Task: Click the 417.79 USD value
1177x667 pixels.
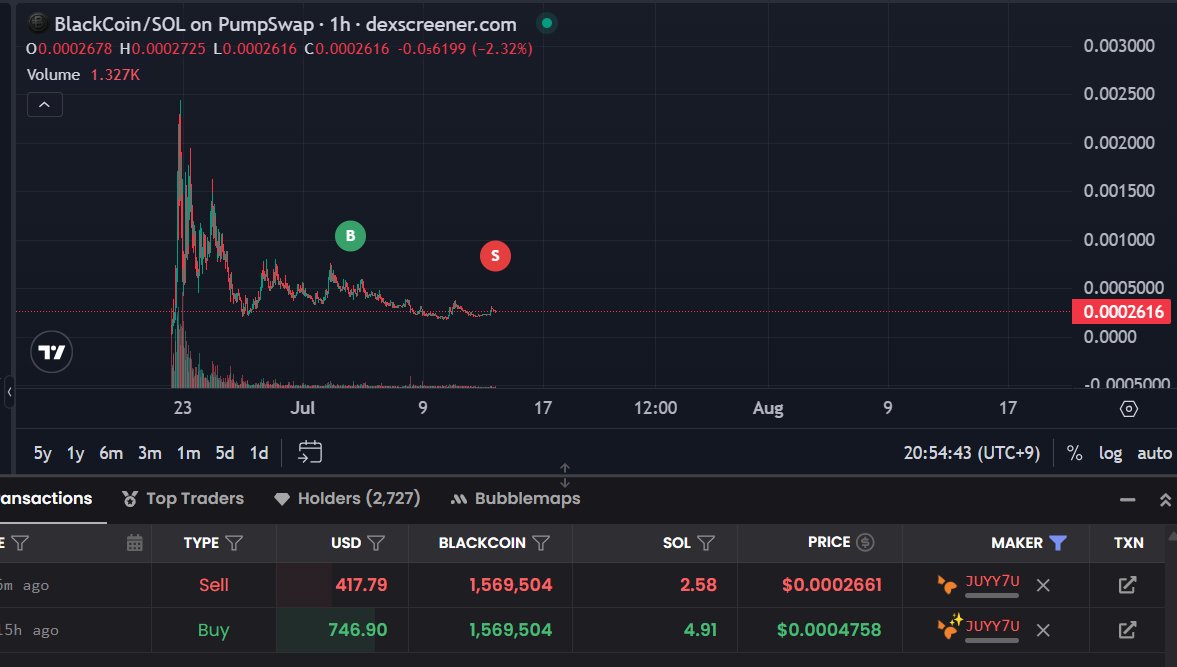Action: (x=361, y=585)
